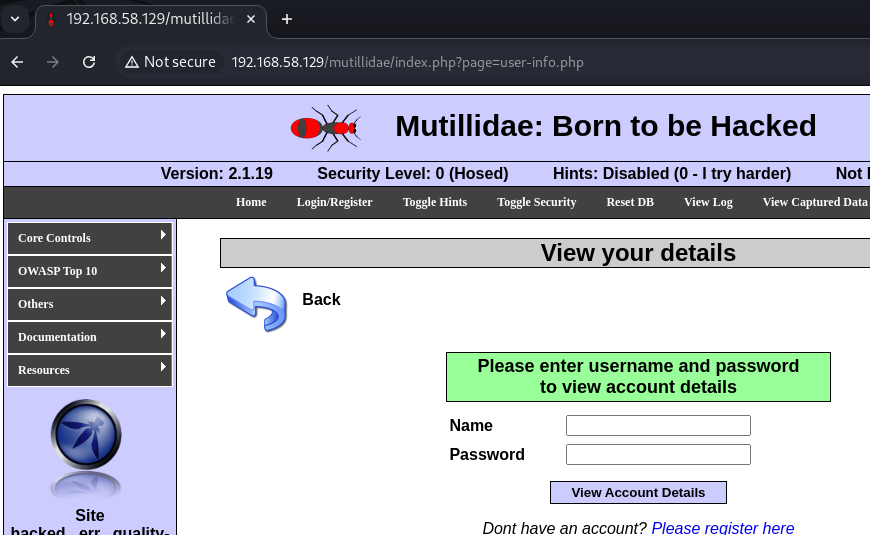This screenshot has height=535, width=870.
Task: Click Toggle Security in the menu
Action: point(536,202)
